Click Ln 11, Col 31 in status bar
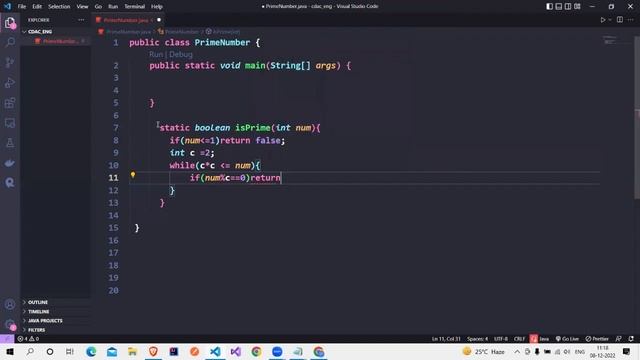The height and width of the screenshot is (360, 640). (446, 339)
